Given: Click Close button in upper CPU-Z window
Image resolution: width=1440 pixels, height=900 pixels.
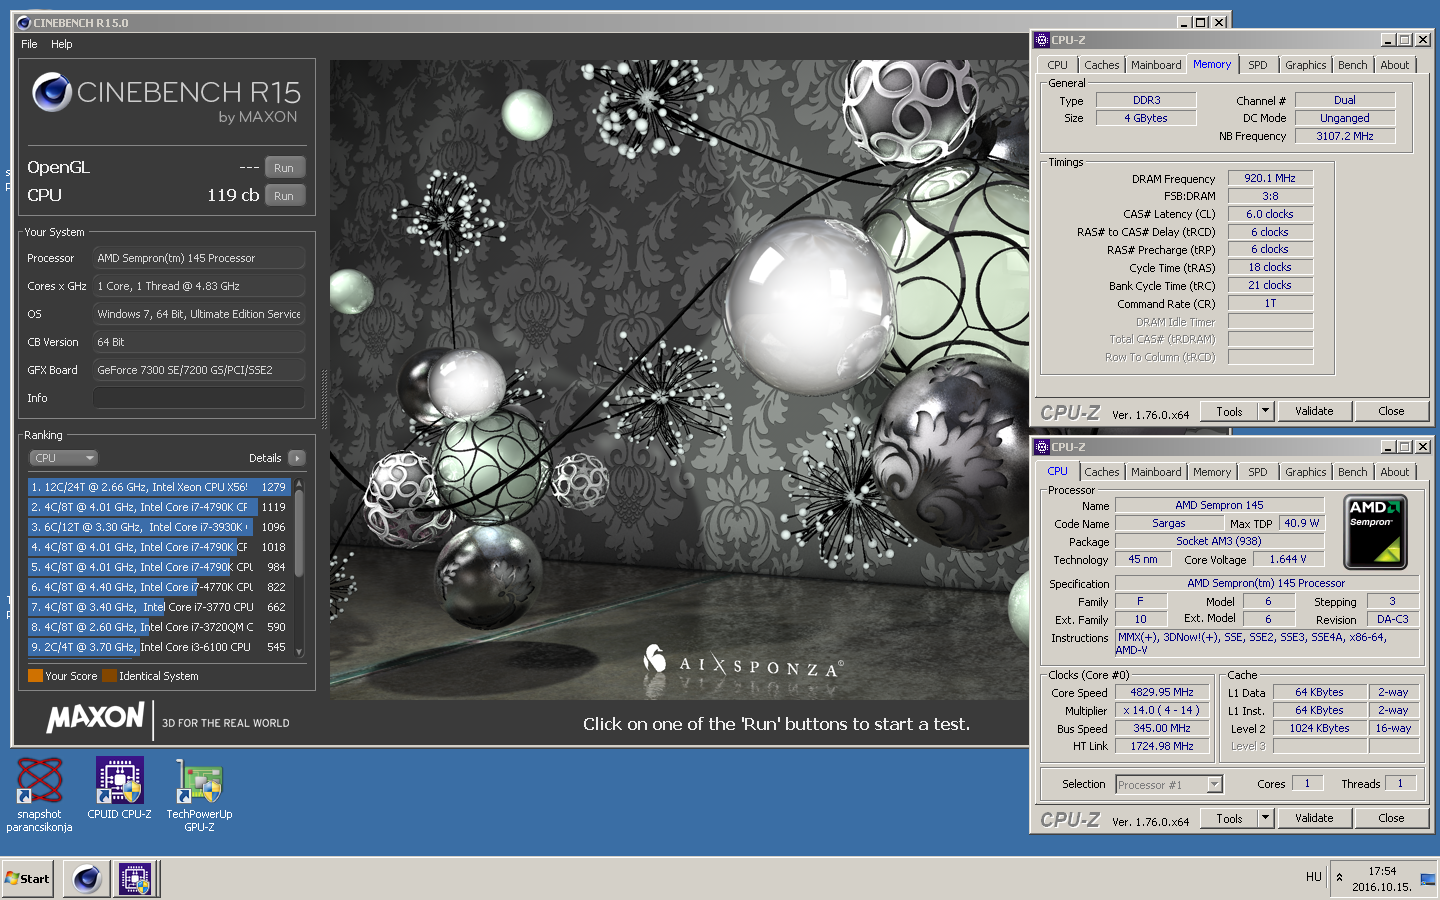Looking at the screenshot, I should tap(1391, 411).
